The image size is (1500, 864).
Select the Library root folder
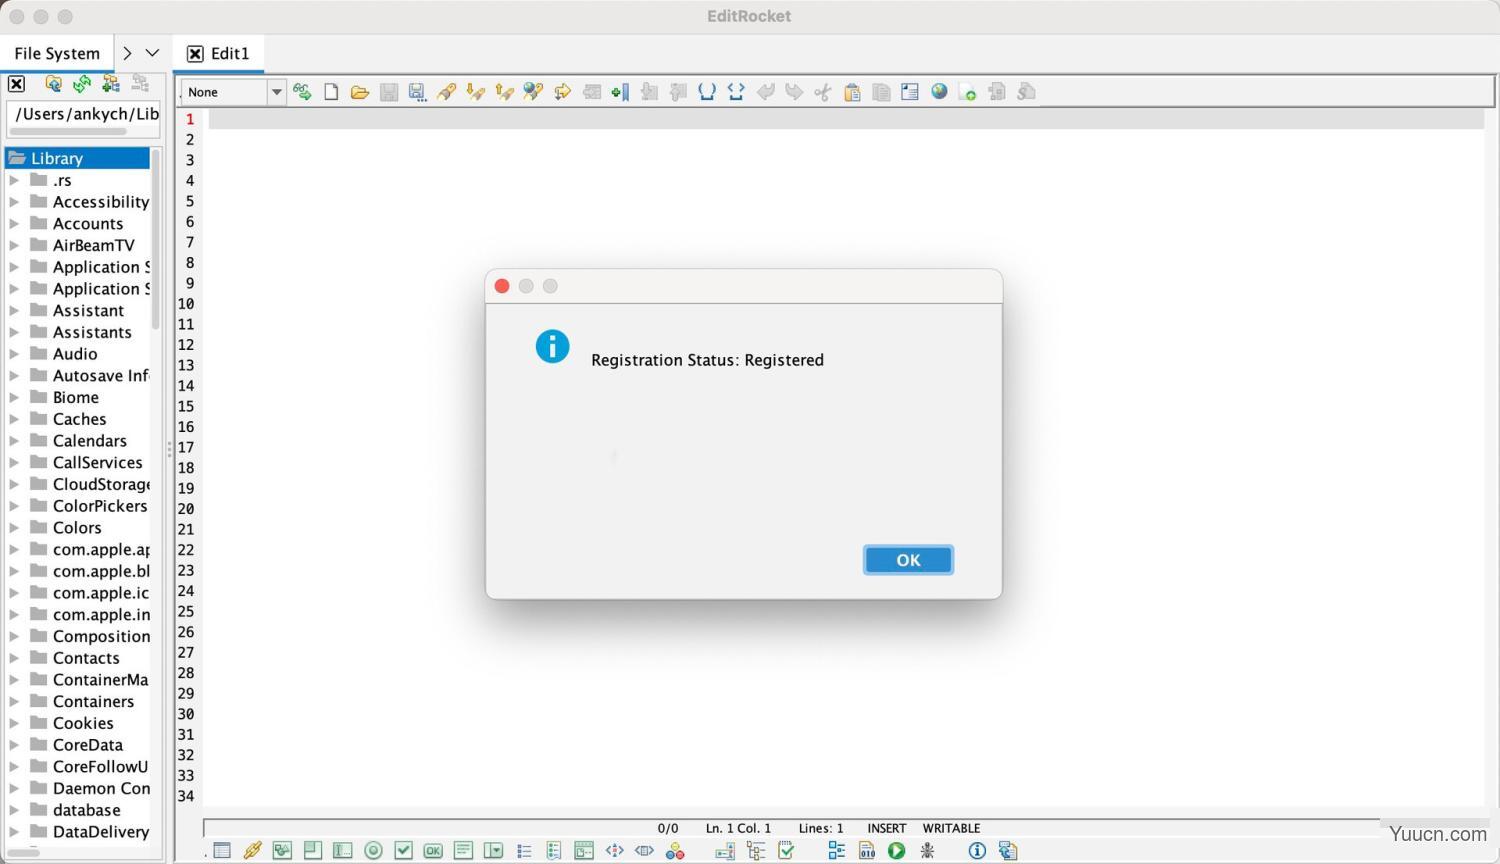coord(78,158)
